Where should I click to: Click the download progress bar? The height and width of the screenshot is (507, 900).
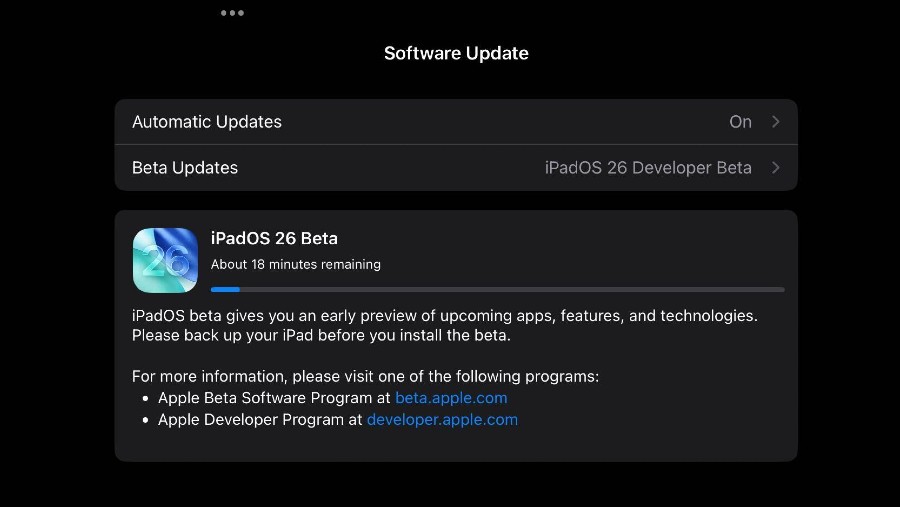(x=498, y=289)
